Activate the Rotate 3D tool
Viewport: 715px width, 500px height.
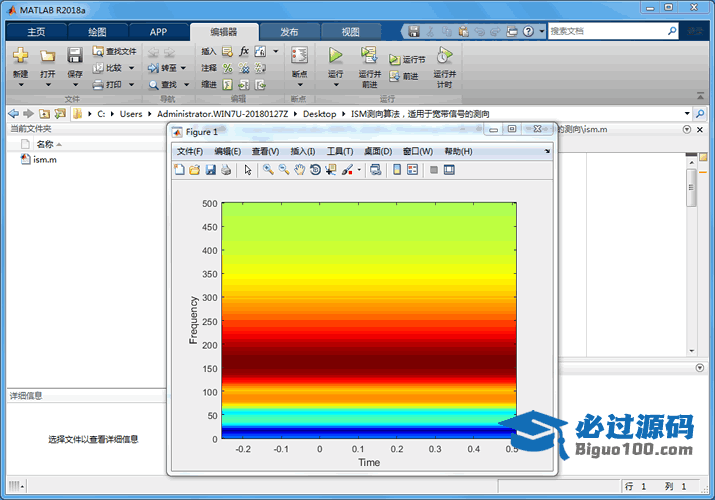(315, 170)
